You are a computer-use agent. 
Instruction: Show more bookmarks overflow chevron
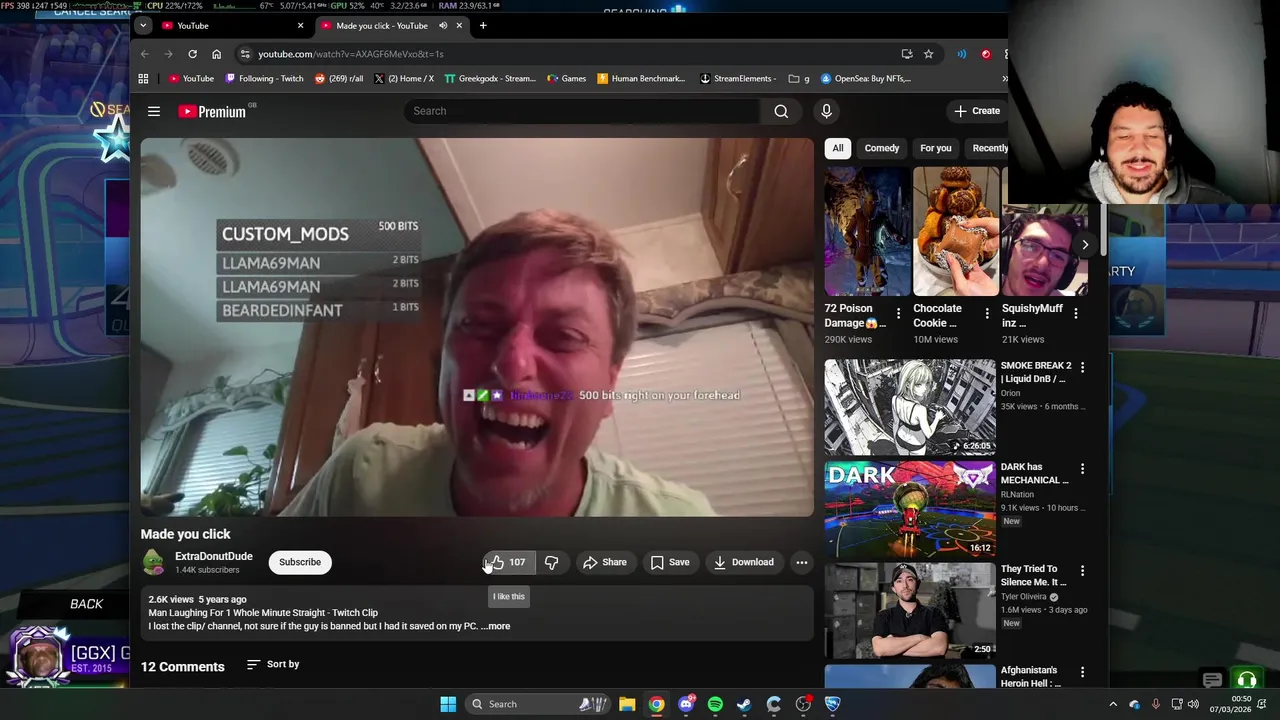click(x=1004, y=78)
